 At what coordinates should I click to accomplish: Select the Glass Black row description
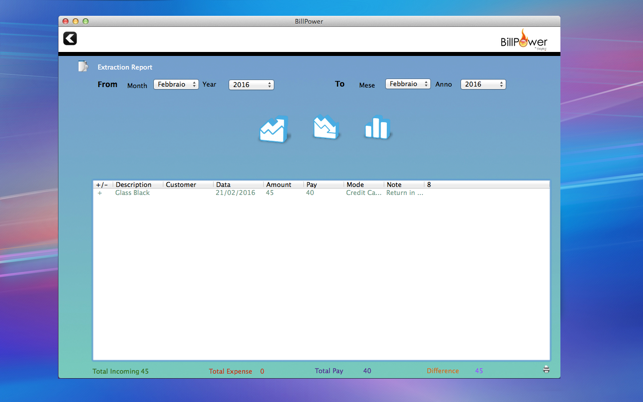pyautogui.click(x=132, y=193)
